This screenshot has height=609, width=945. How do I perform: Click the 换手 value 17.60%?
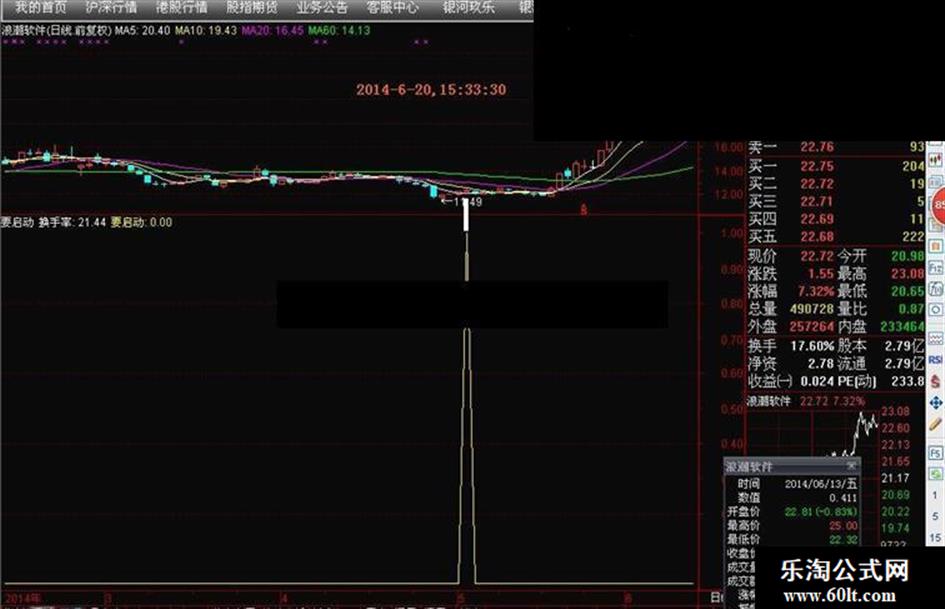(812, 346)
